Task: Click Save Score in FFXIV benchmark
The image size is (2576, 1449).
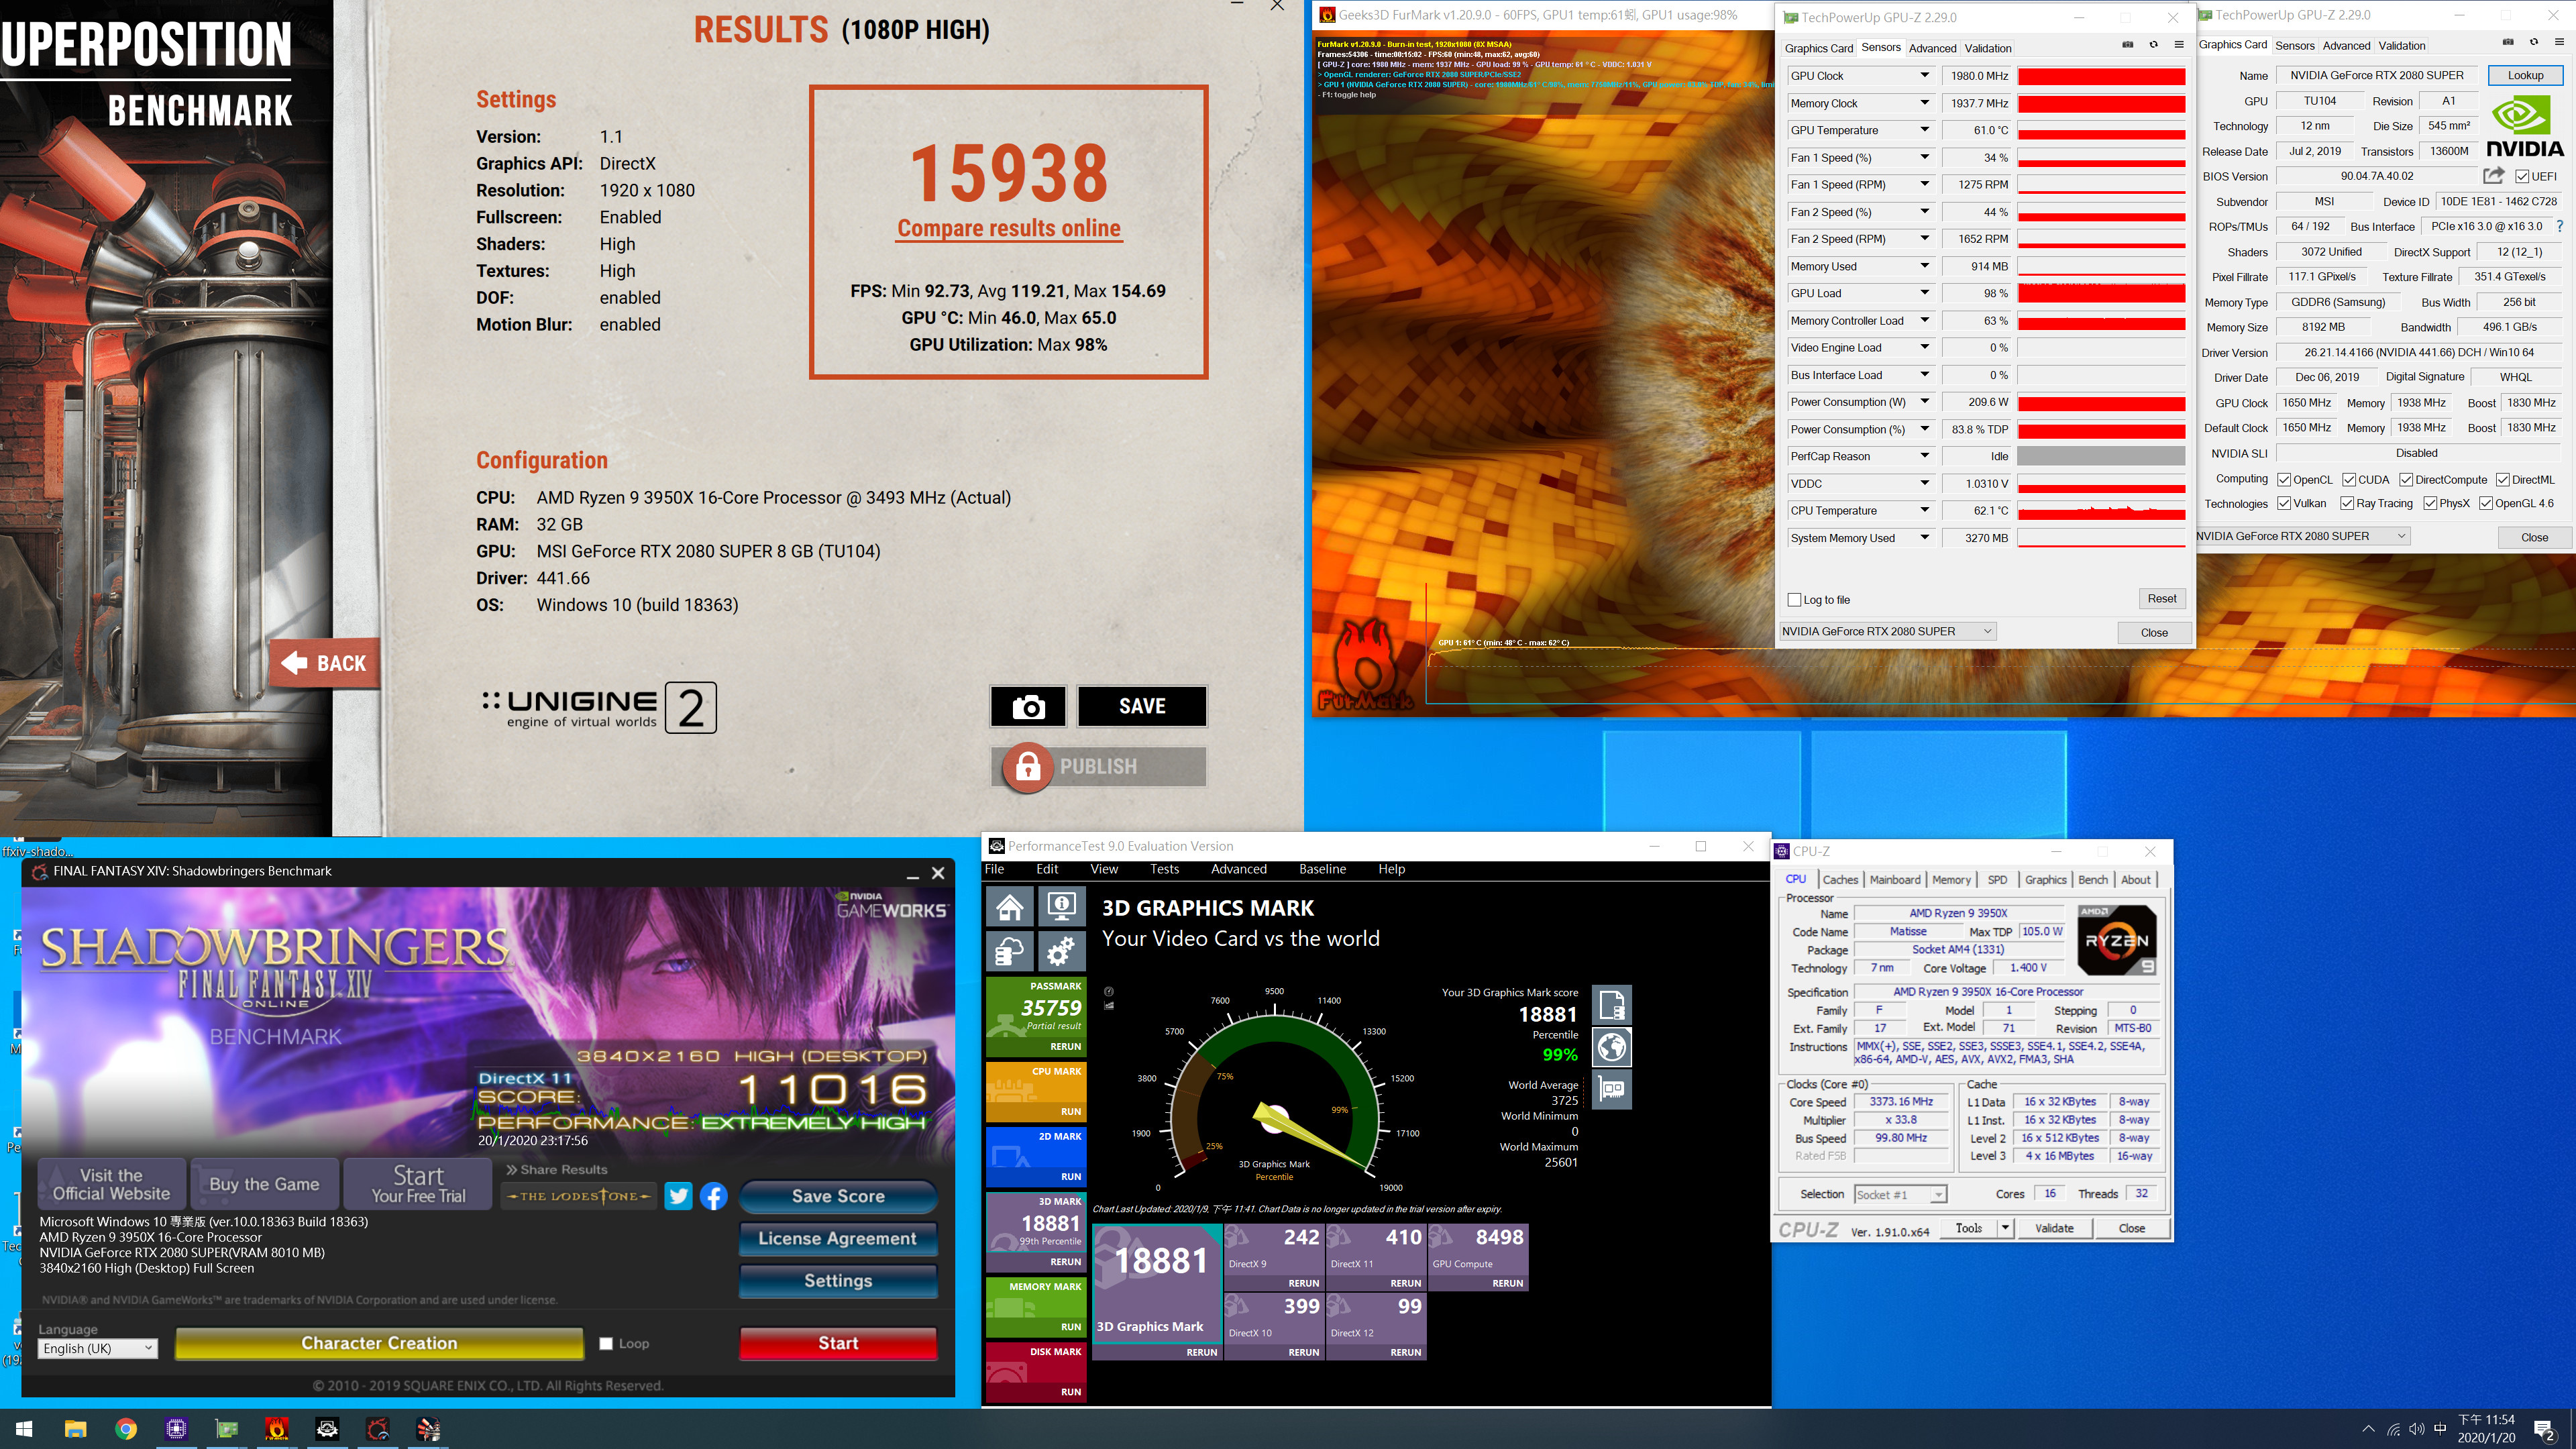Action: coord(838,1196)
